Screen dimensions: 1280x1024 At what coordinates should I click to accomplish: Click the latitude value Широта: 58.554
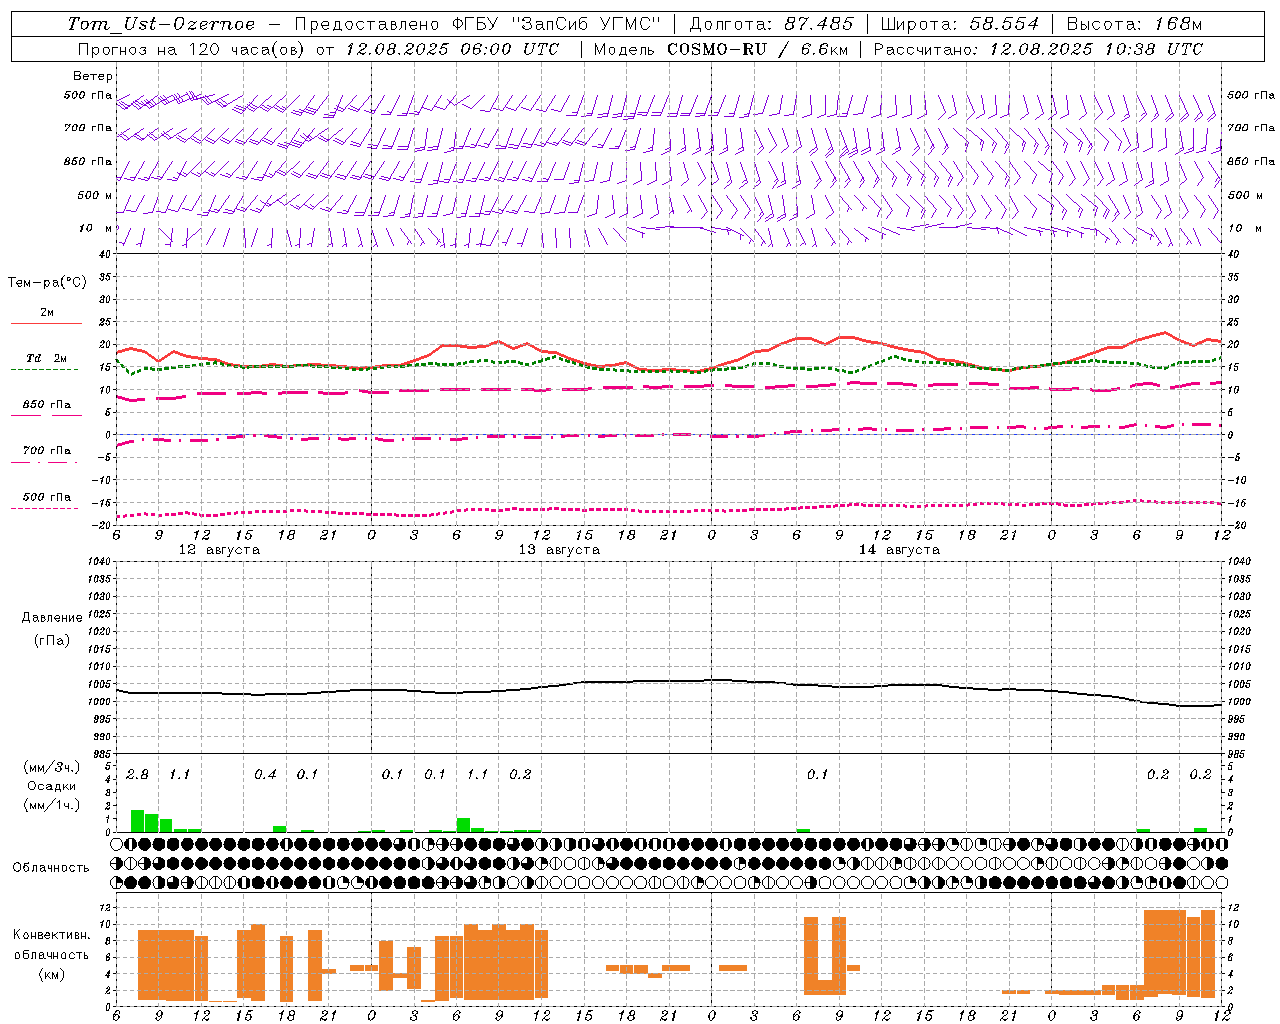pos(960,24)
